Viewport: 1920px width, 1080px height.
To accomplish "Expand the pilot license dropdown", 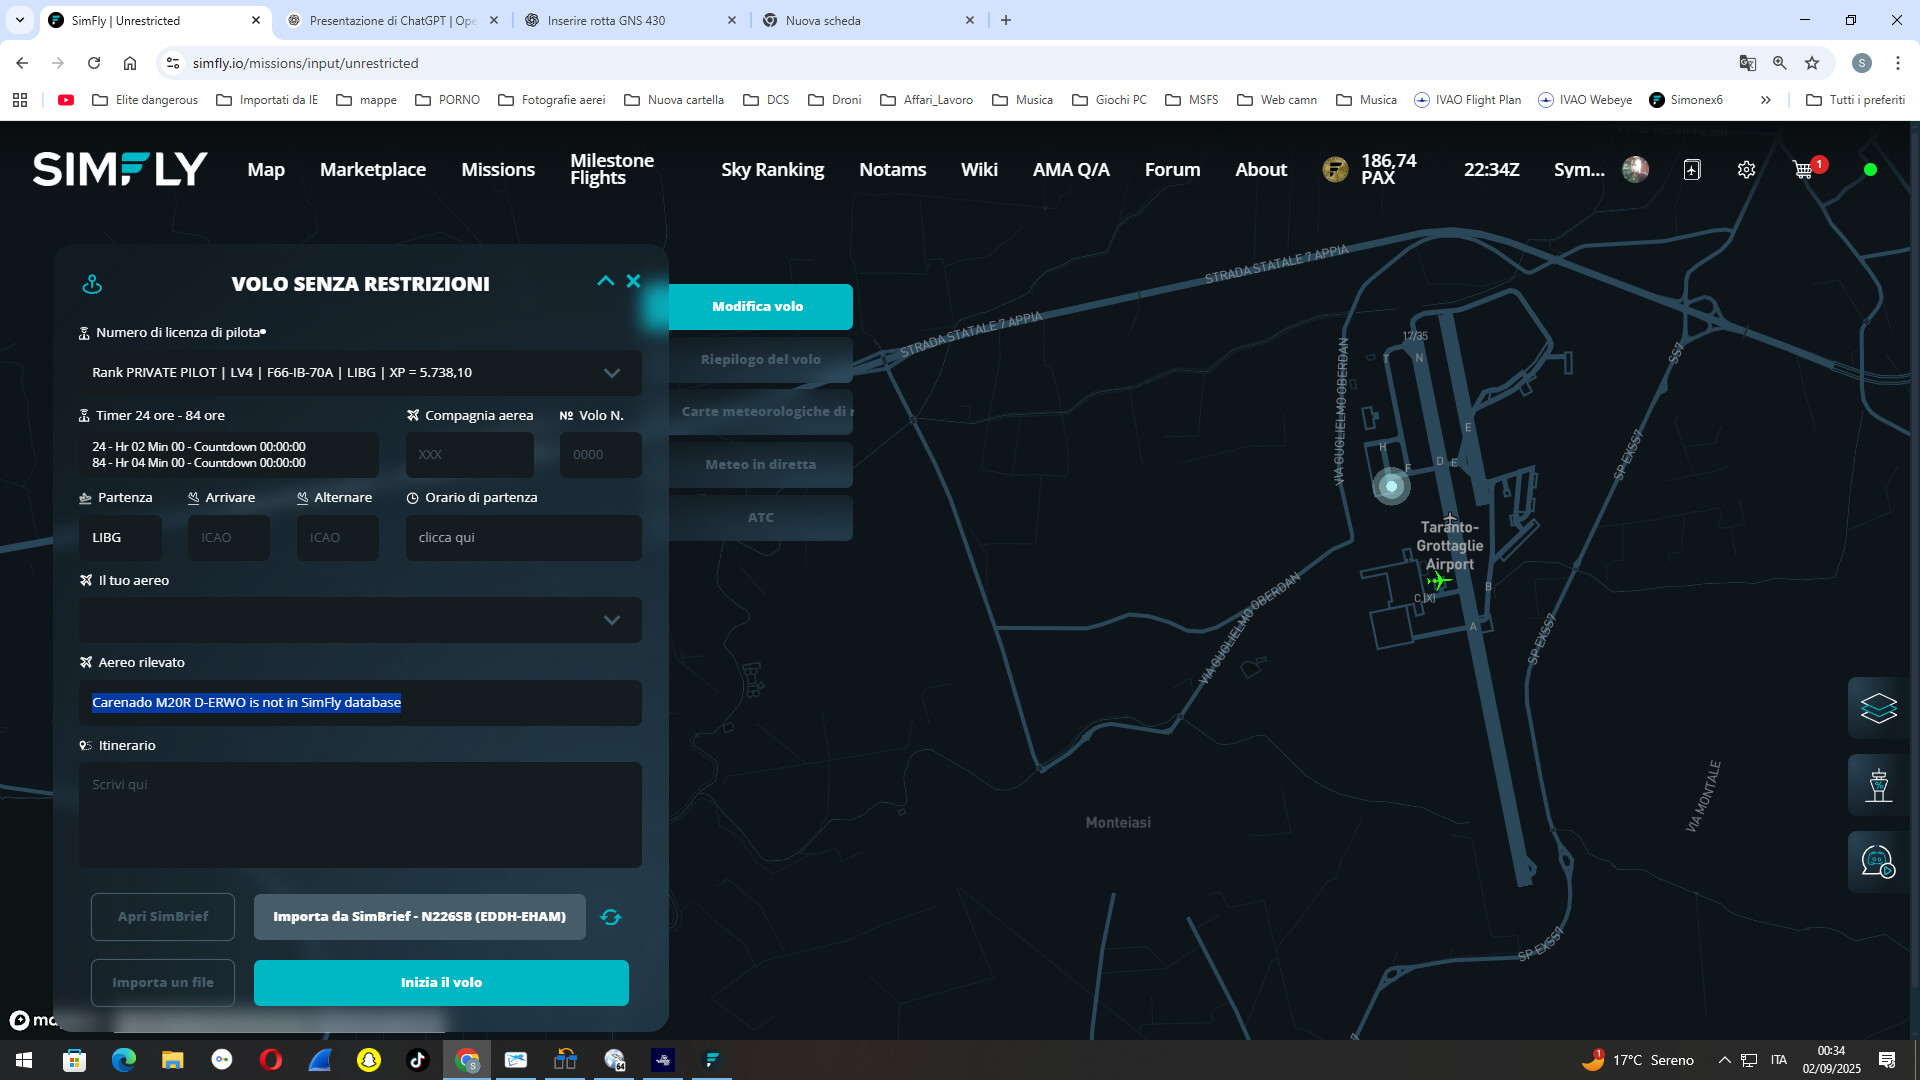I will [611, 373].
